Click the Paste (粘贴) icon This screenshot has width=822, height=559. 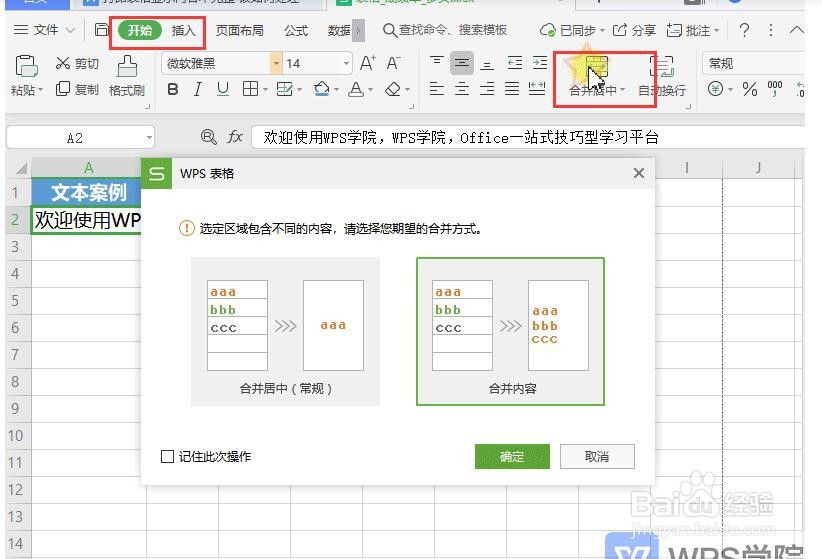pyautogui.click(x=26, y=66)
